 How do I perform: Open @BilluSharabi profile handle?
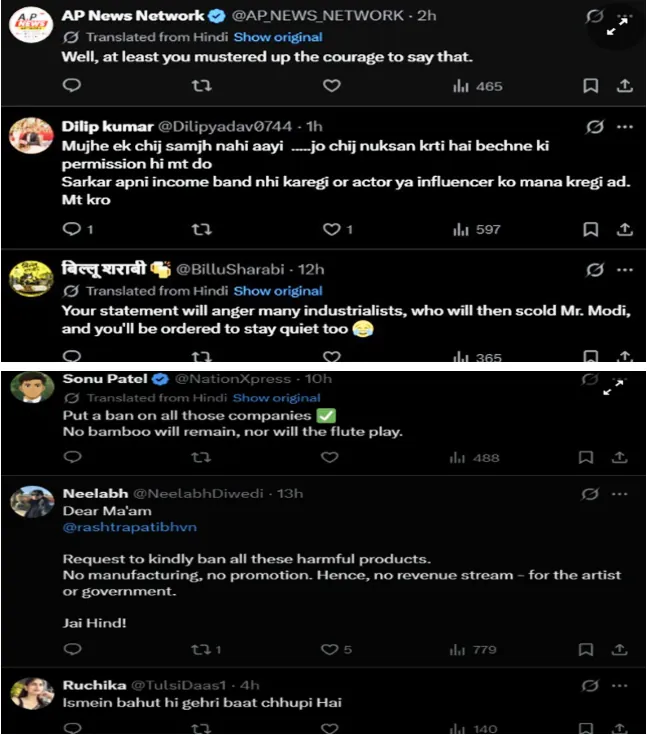tap(230, 270)
